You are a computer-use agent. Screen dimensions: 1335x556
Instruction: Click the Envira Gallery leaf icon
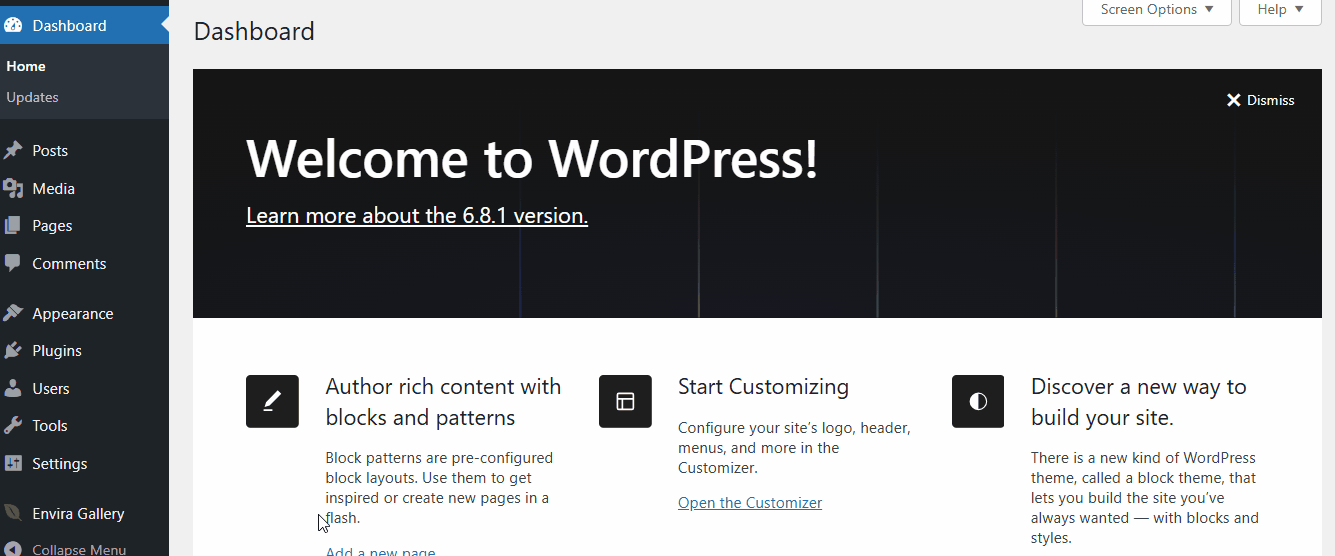point(13,514)
